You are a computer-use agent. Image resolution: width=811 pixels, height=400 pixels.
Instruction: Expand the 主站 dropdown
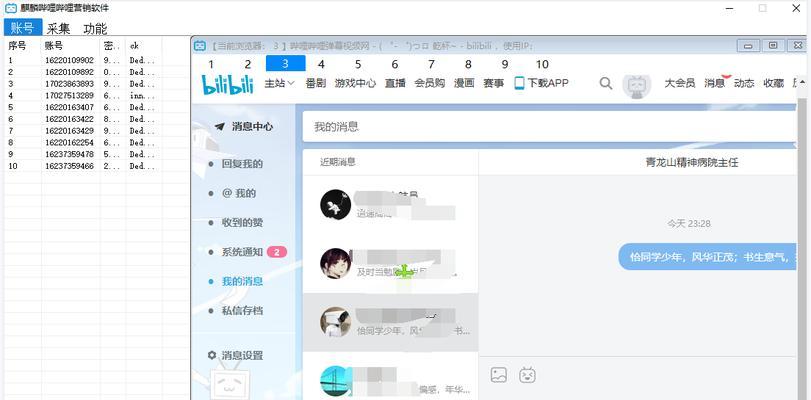[x=280, y=83]
